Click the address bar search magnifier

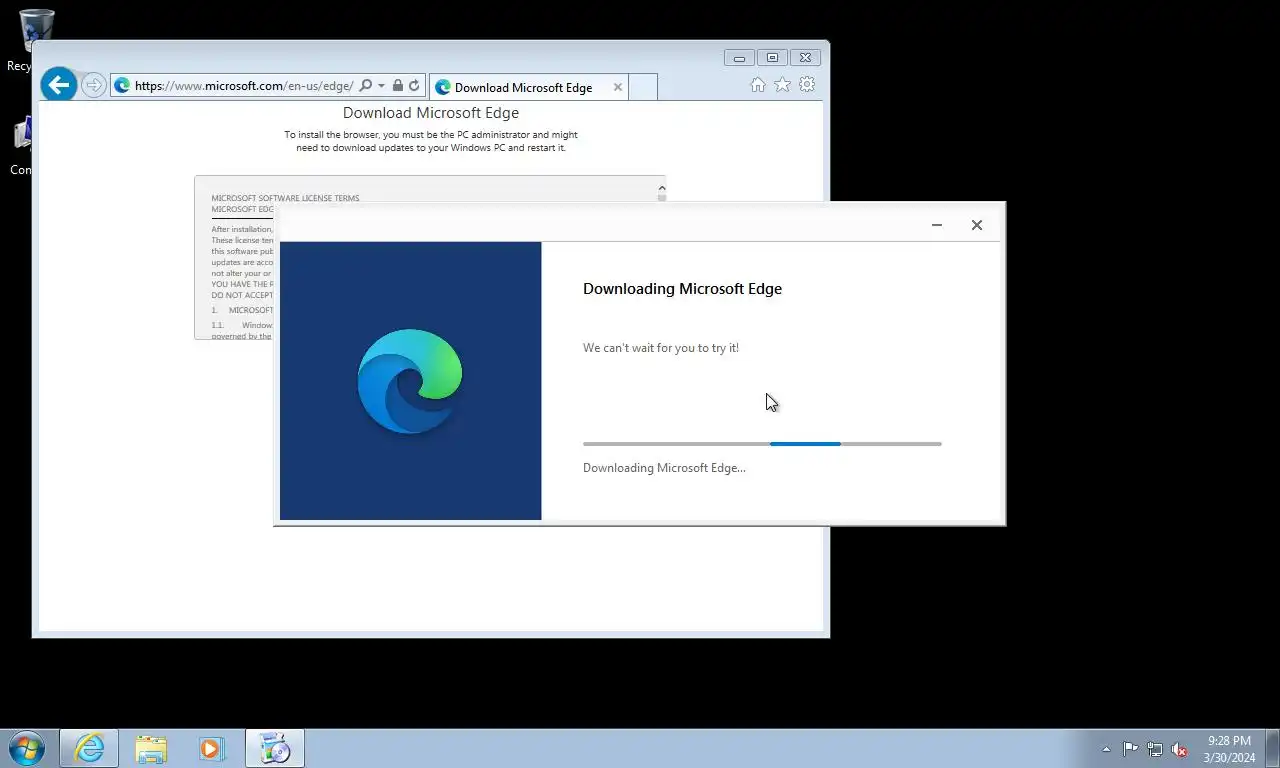click(x=365, y=86)
